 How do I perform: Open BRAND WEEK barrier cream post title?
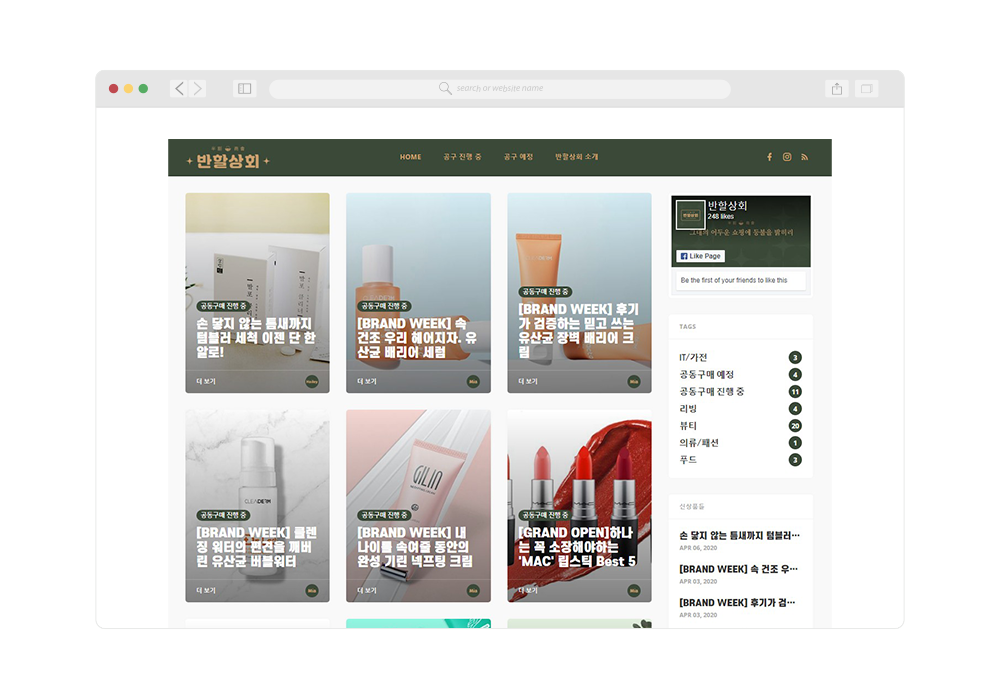578,330
